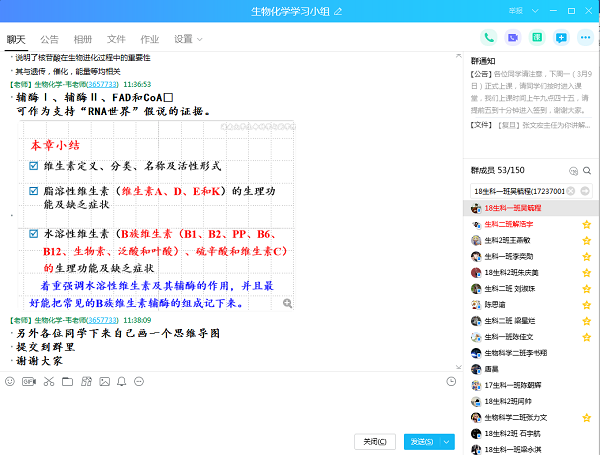Edit group name with pencil icon
Screen dimensions: 600x455
point(337,11)
